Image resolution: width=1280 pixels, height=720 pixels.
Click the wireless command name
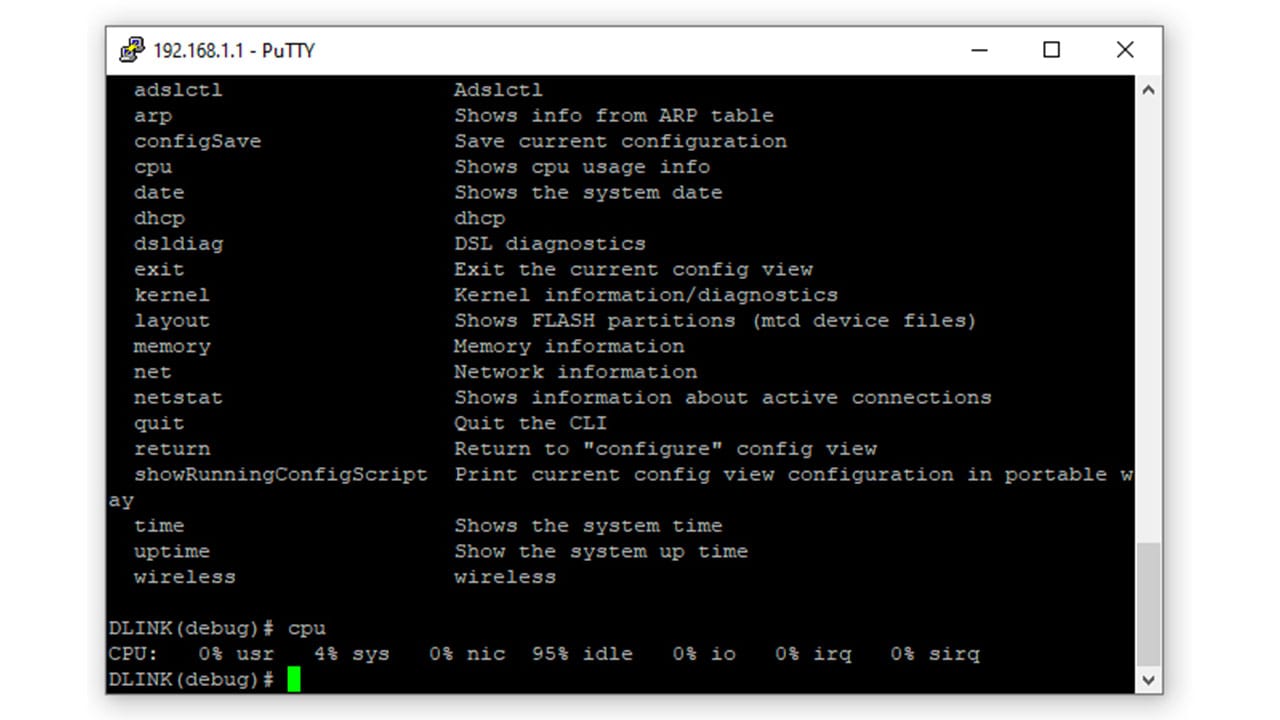point(184,577)
